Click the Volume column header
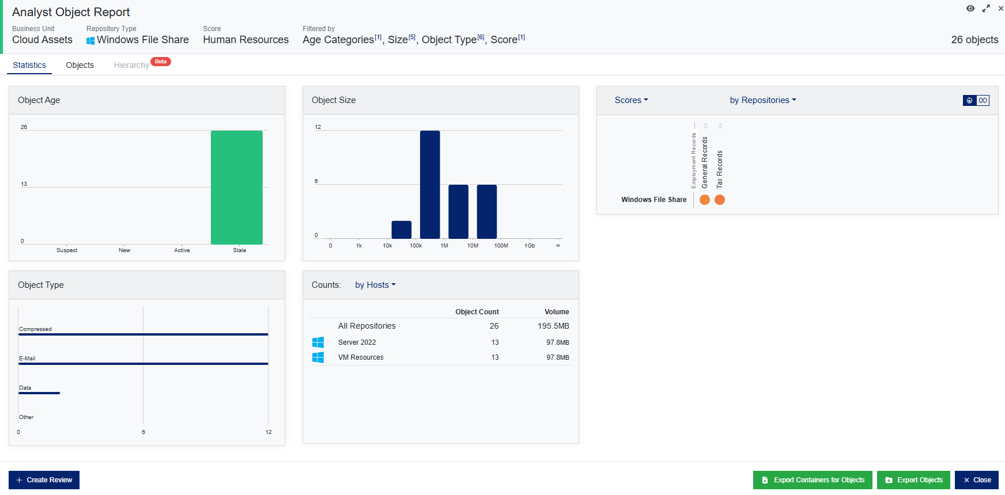 click(557, 312)
